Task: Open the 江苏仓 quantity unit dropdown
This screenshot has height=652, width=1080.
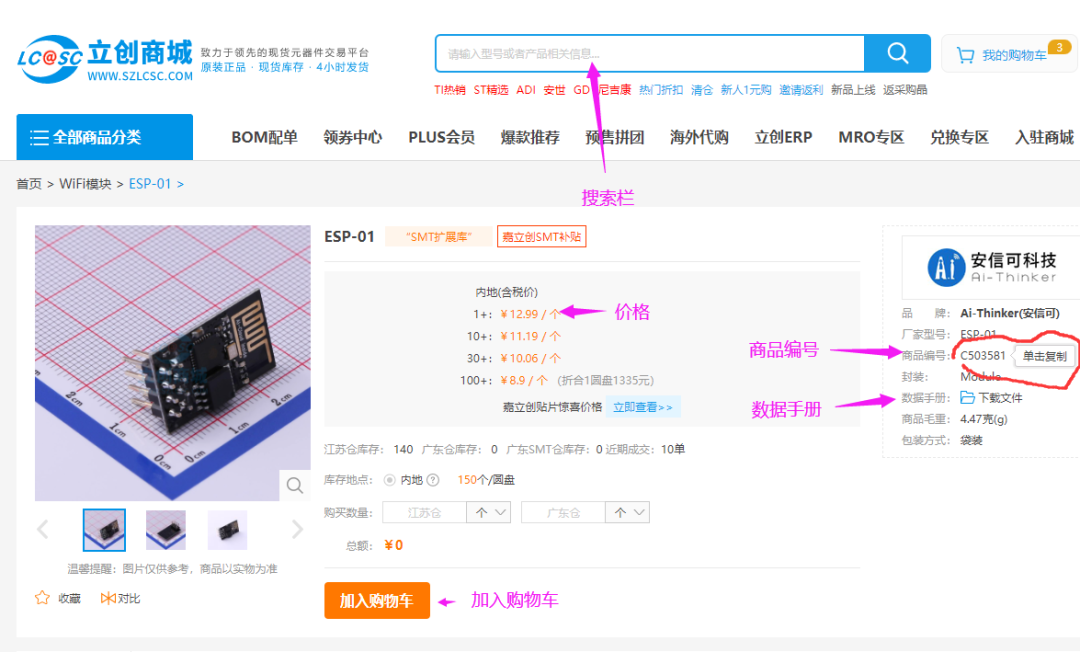Action: (x=489, y=512)
